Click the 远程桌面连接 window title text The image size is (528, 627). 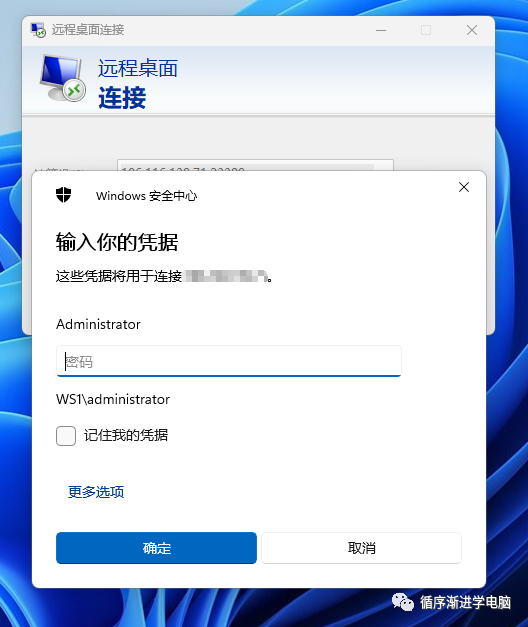[x=88, y=30]
